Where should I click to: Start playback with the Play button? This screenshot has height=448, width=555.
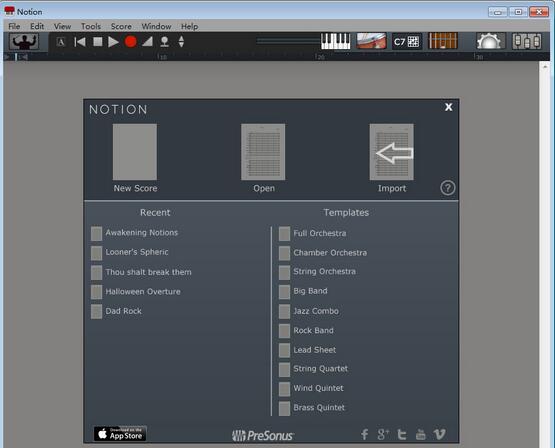click(113, 42)
